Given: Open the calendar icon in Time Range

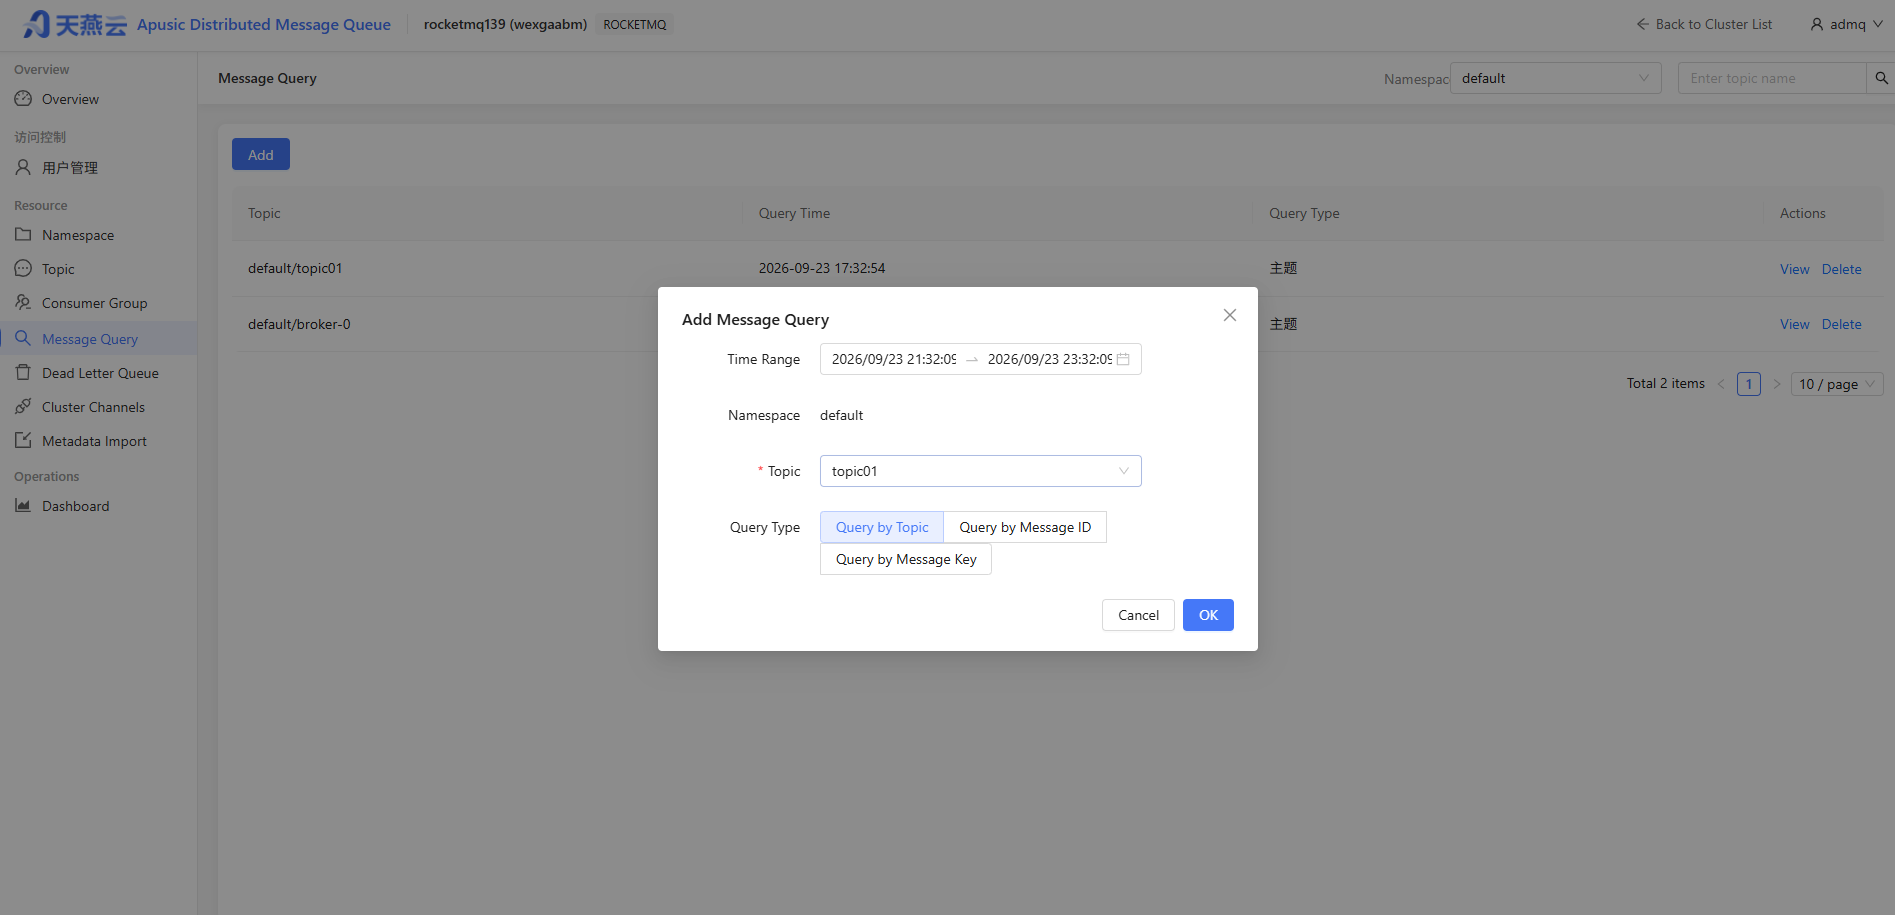Looking at the screenshot, I should pos(1123,359).
